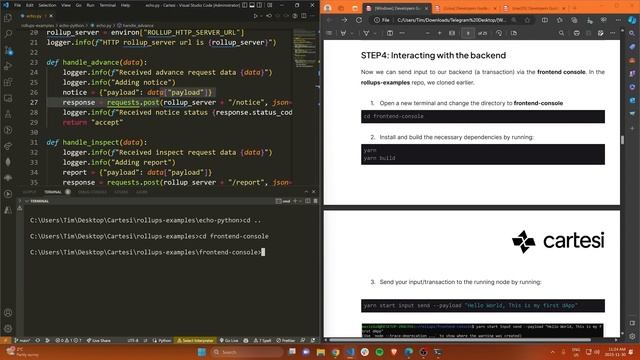
Task: Switch to the DEBUG CONSOLE panel tab
Action: [92, 192]
